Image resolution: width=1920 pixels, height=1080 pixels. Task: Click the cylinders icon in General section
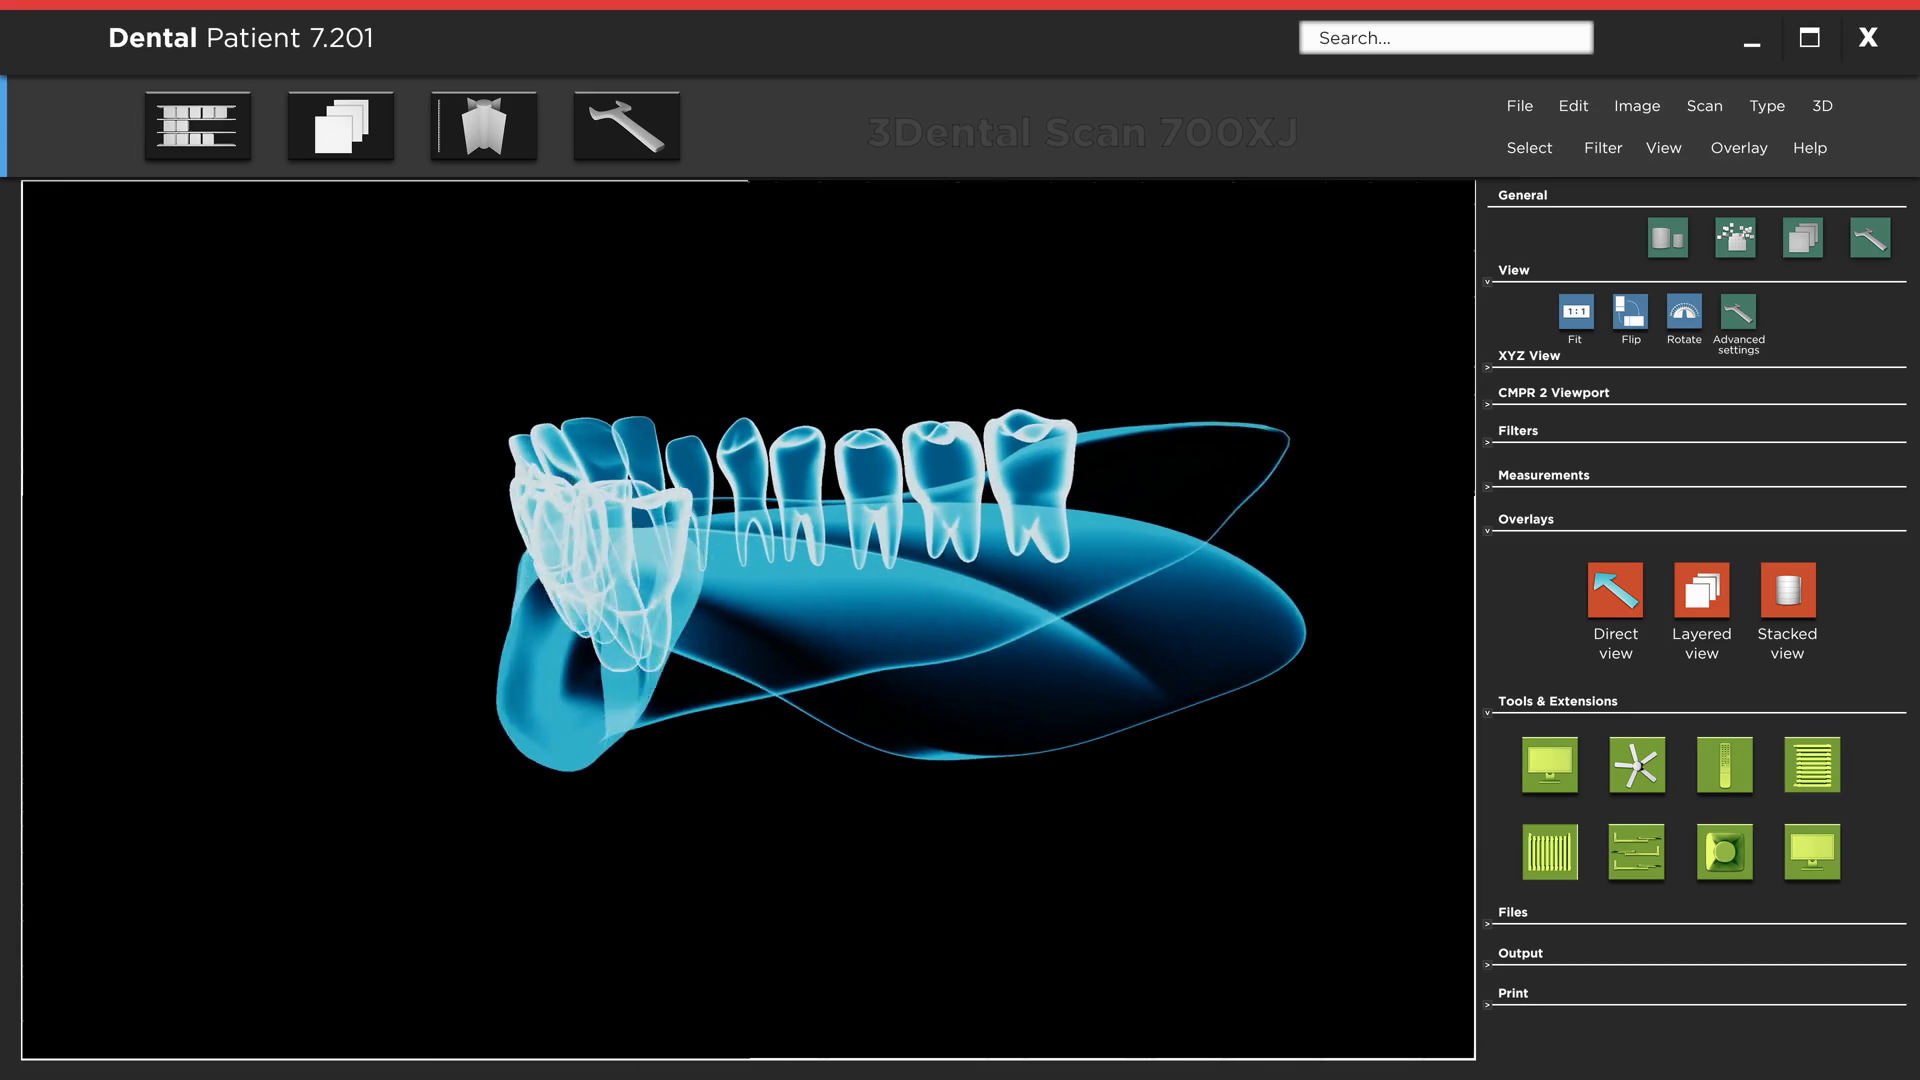[x=1667, y=238]
